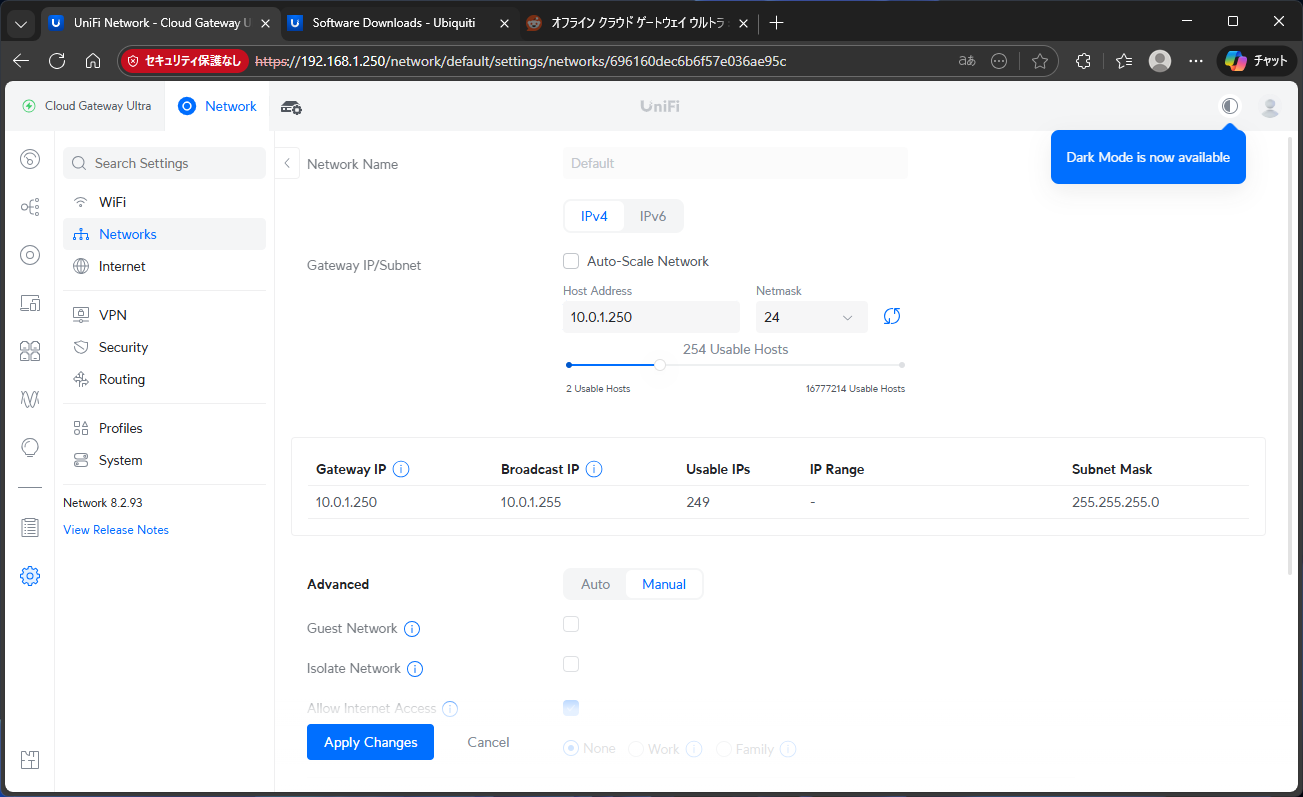Open the device manager icon in header
Viewport: 1303px width, 797px height.
[x=291, y=107]
